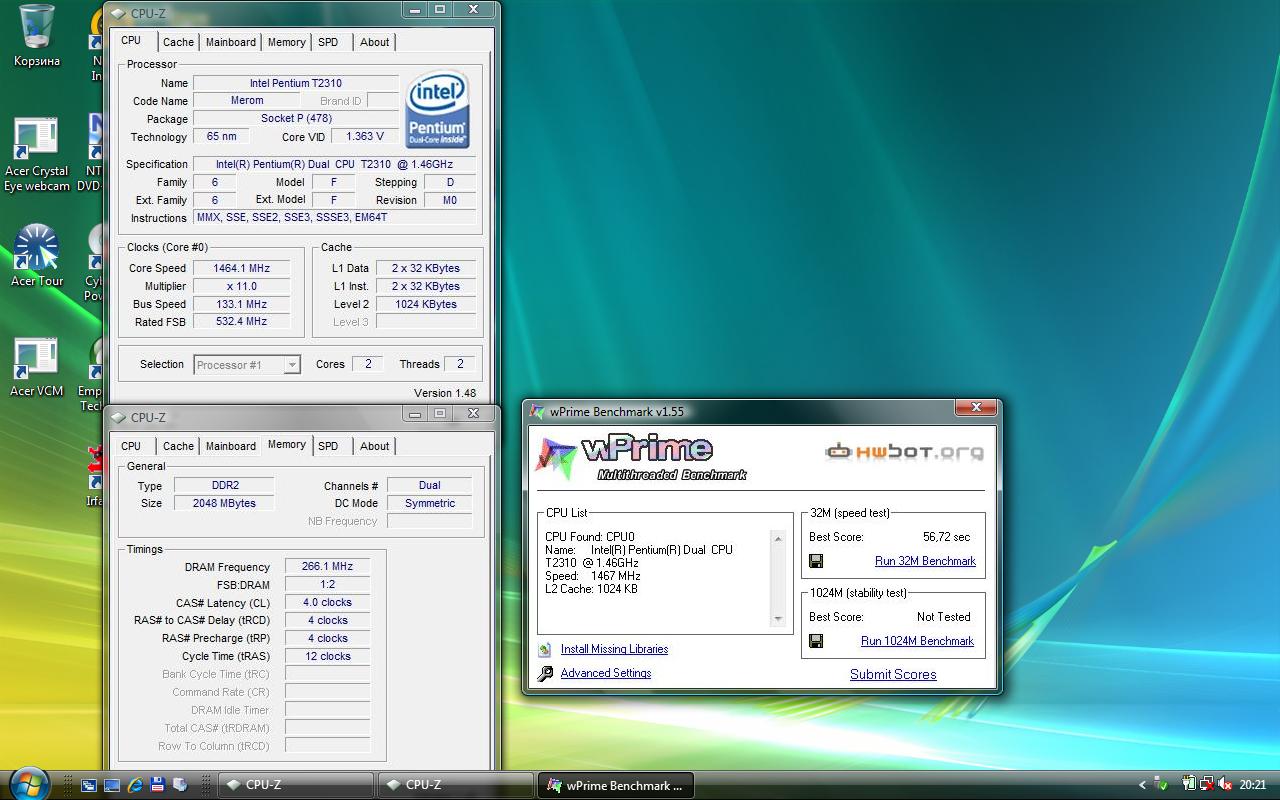Click the Intel Pentium logo in CPU-Z
The image size is (1280, 800).
point(438,110)
